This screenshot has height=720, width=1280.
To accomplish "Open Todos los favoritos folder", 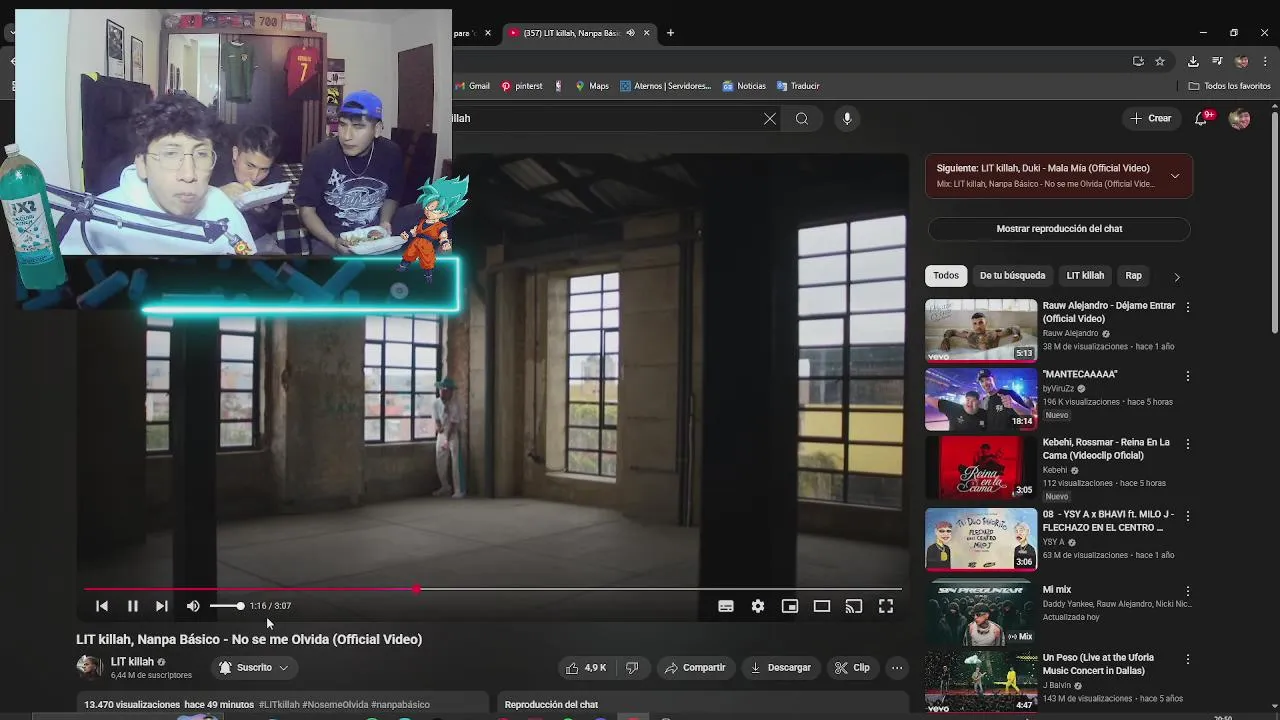I will (x=1230, y=86).
